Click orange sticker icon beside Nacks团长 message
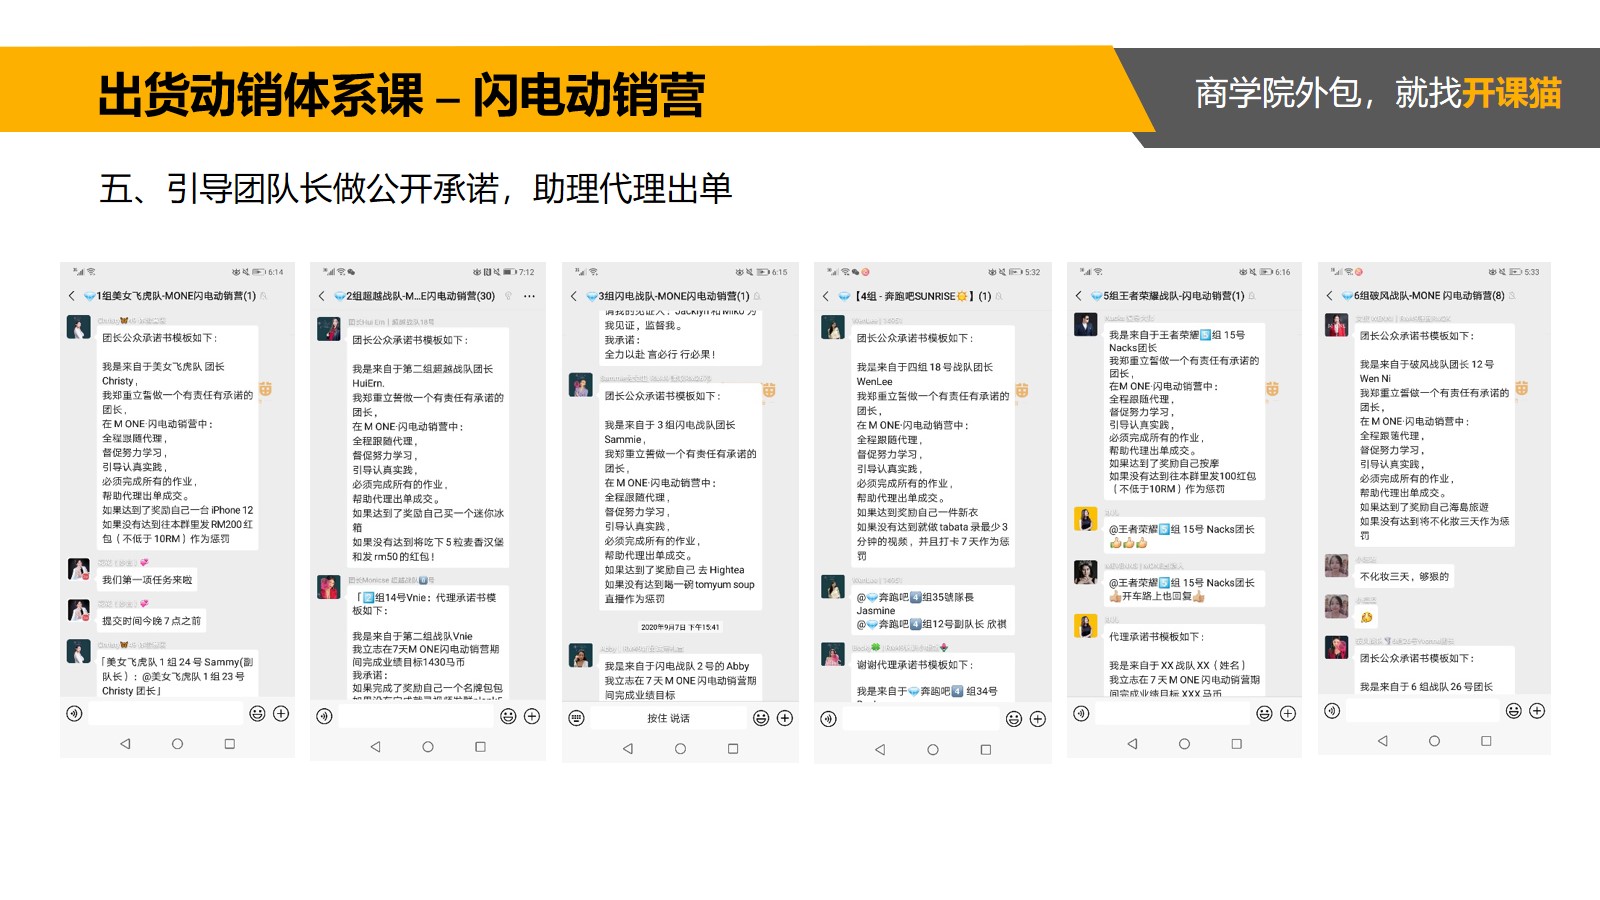Screen dimensions: 1600x900 [1272, 389]
